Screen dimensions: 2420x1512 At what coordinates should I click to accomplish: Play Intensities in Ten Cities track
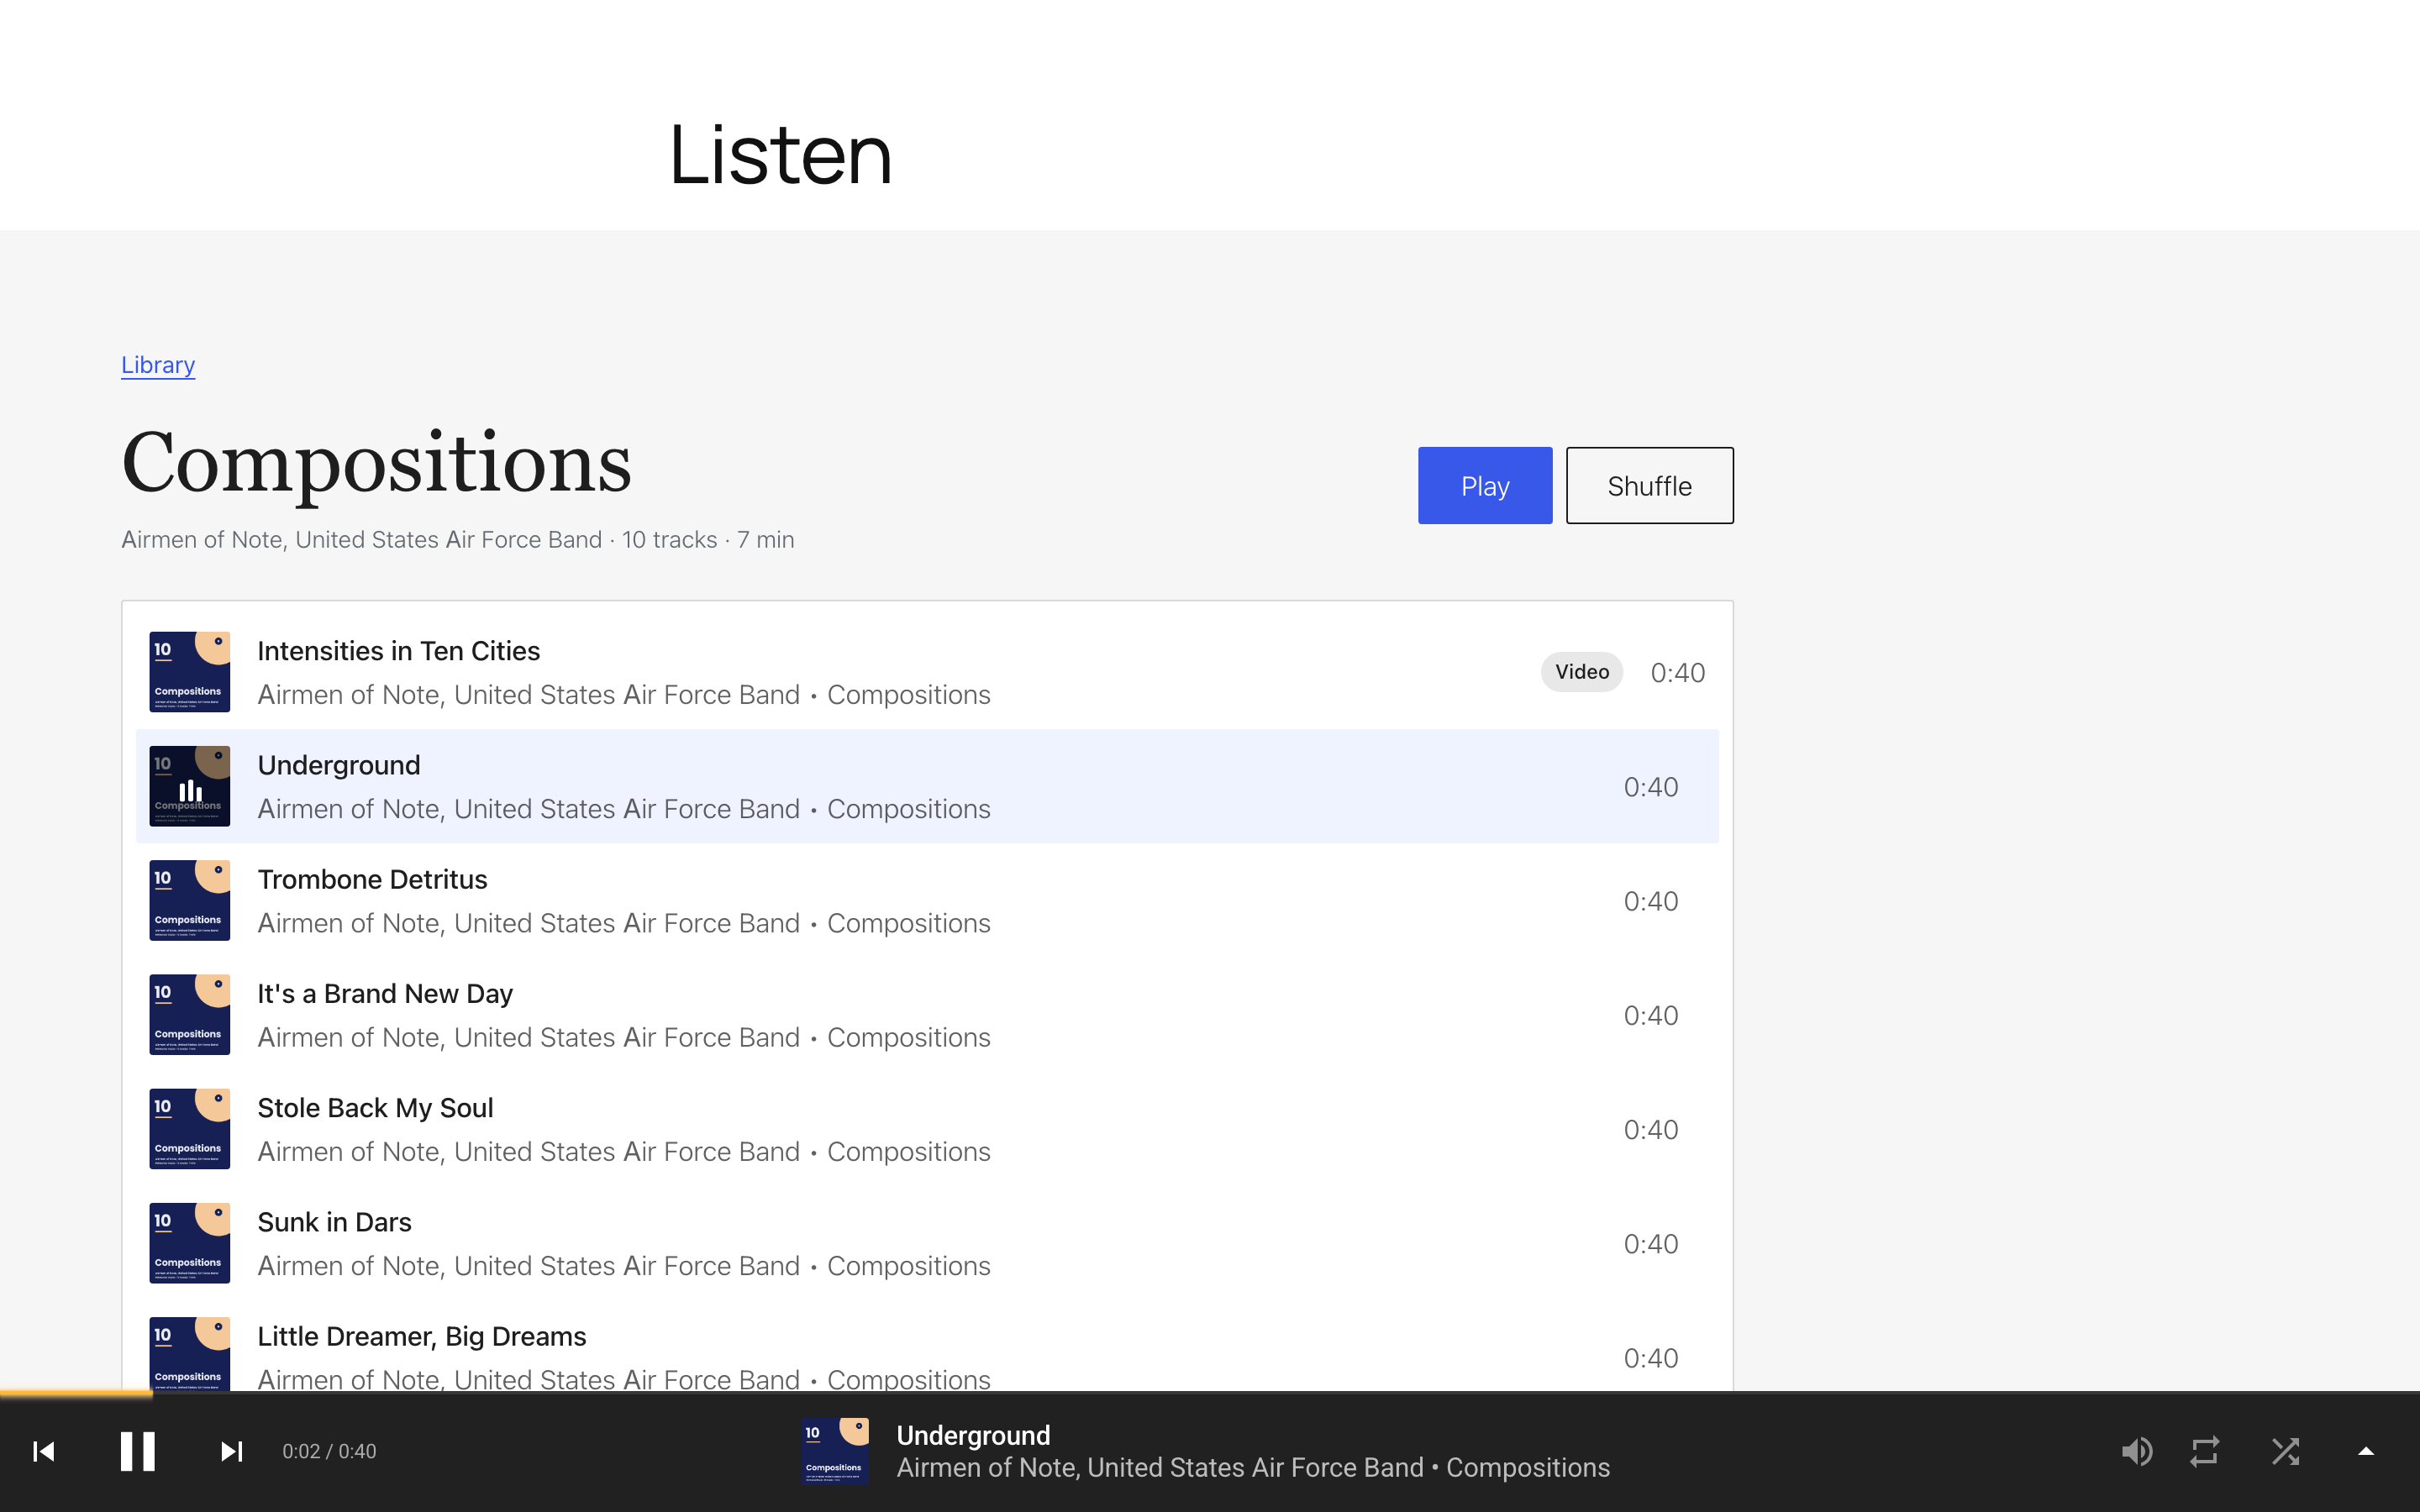927,672
